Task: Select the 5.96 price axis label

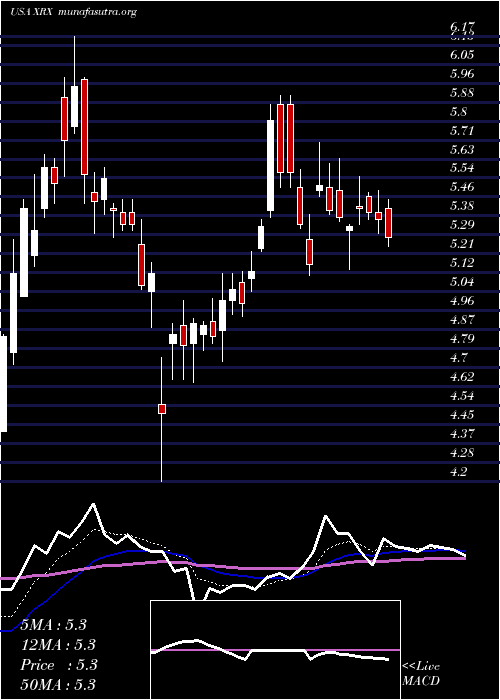Action: click(x=462, y=74)
